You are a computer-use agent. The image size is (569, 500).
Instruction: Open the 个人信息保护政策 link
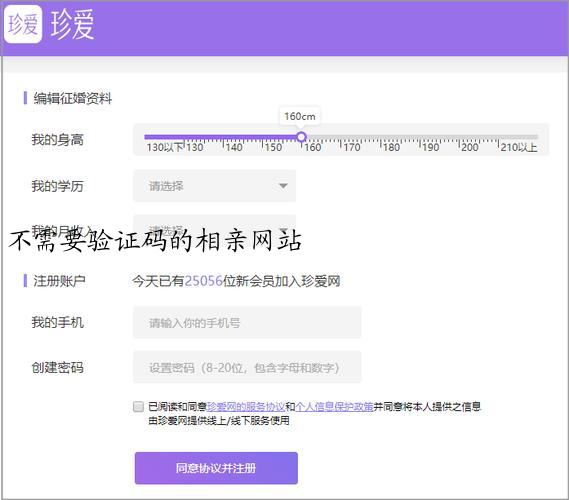click(x=334, y=407)
